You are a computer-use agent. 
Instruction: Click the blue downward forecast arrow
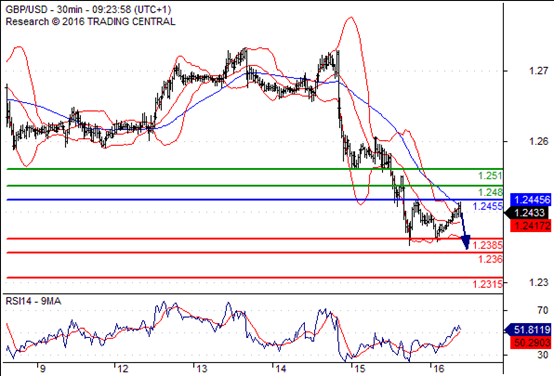point(465,230)
